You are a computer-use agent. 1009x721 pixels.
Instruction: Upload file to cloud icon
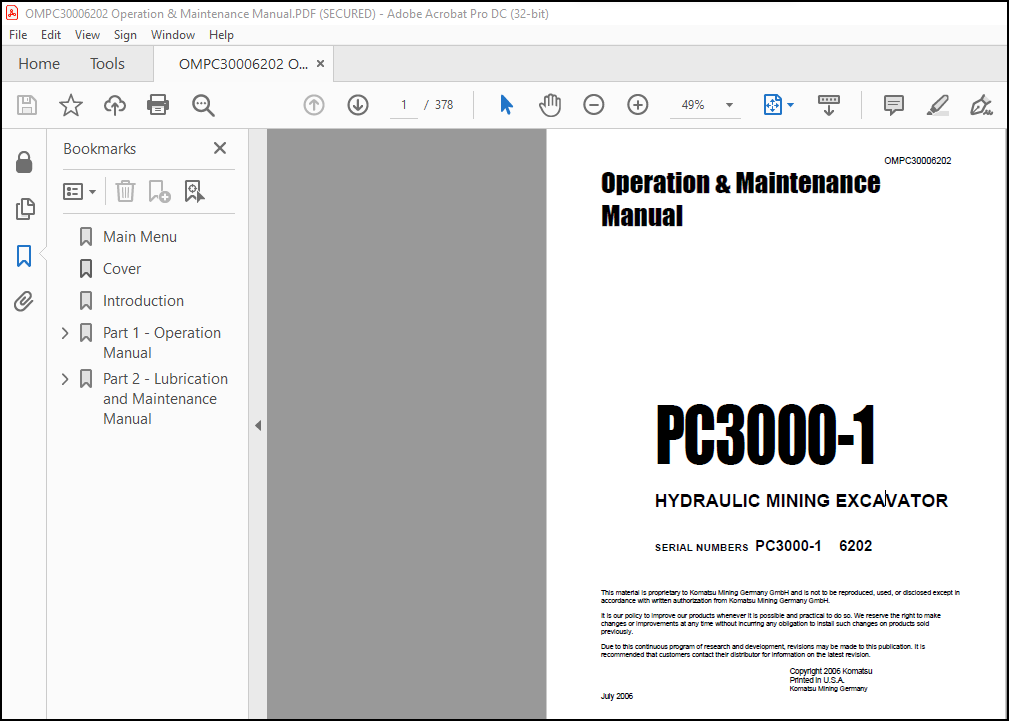point(115,105)
